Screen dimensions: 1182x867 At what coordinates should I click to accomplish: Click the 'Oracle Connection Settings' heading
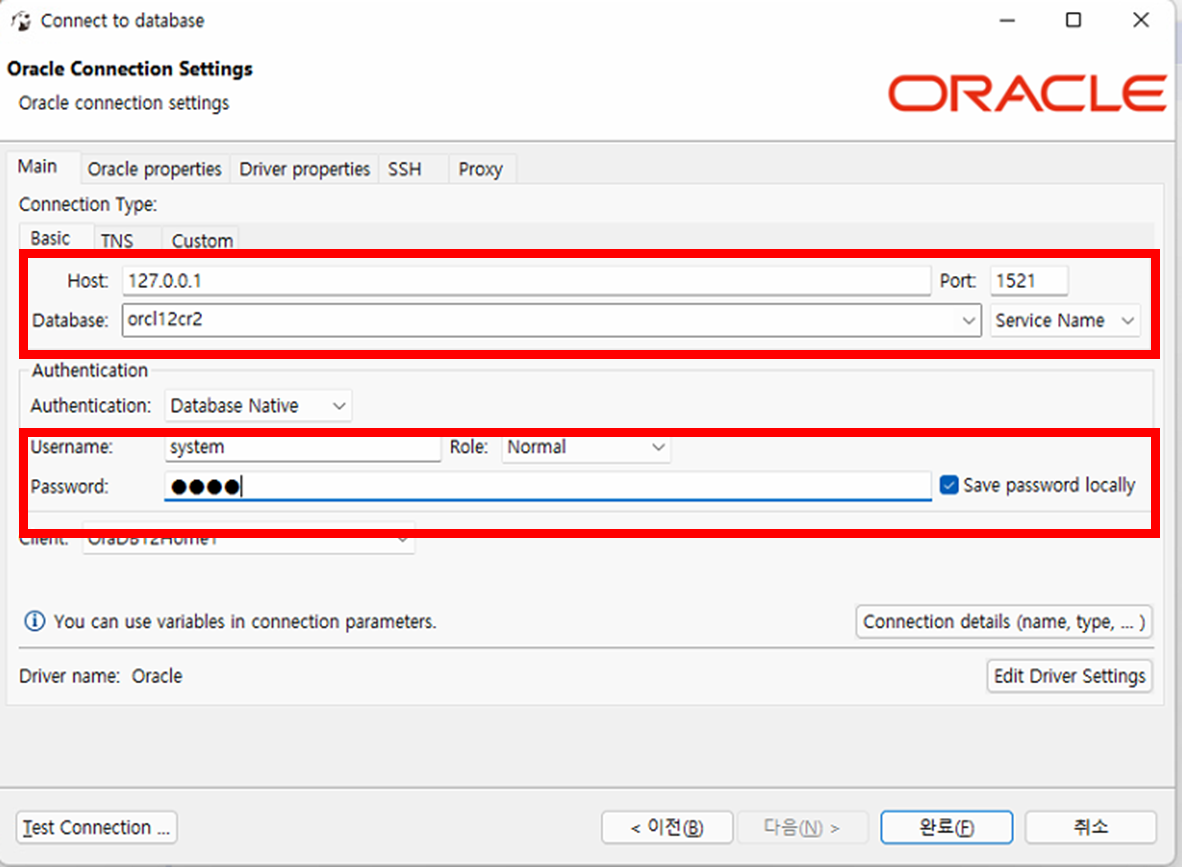tap(130, 69)
